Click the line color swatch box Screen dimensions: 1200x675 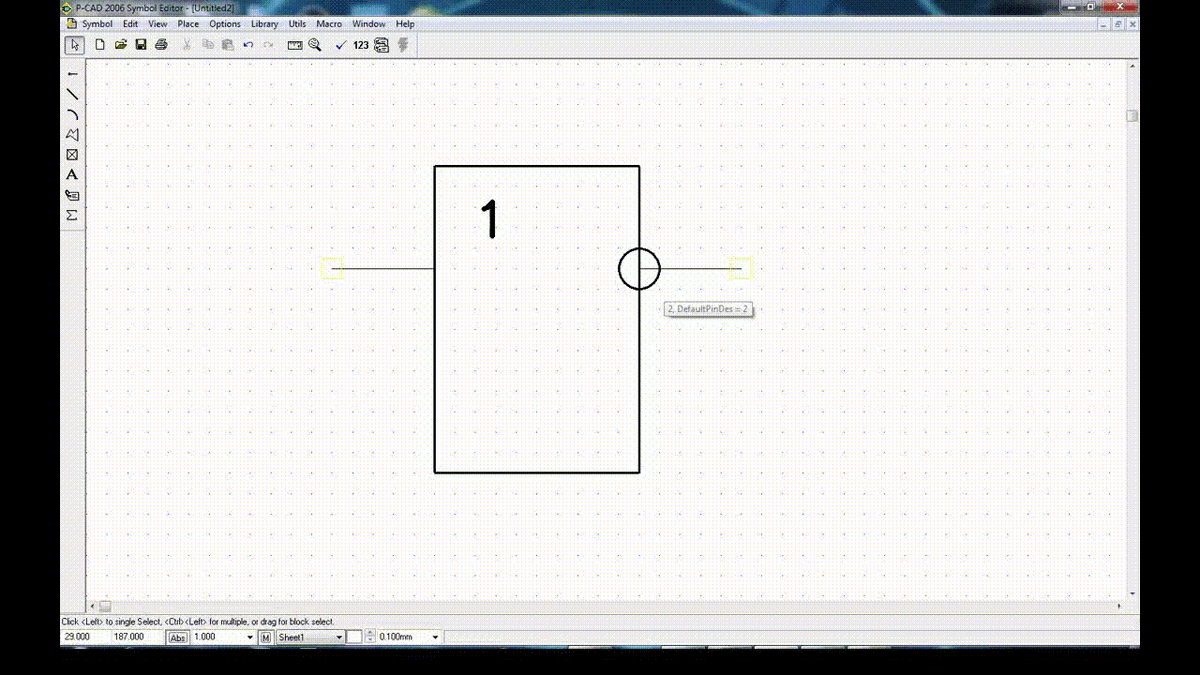(x=354, y=637)
